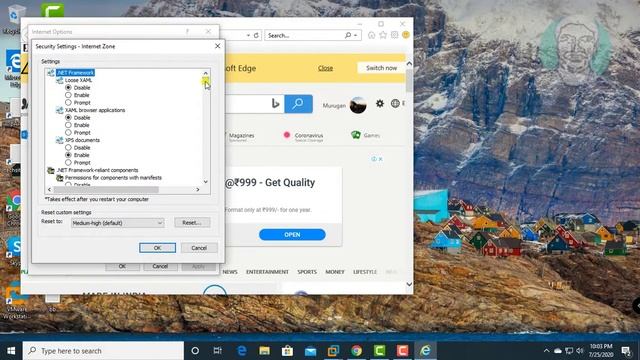Show hidden tray icons chevron
Image resolution: width=640 pixels, height=360 pixels.
[x=546, y=351]
